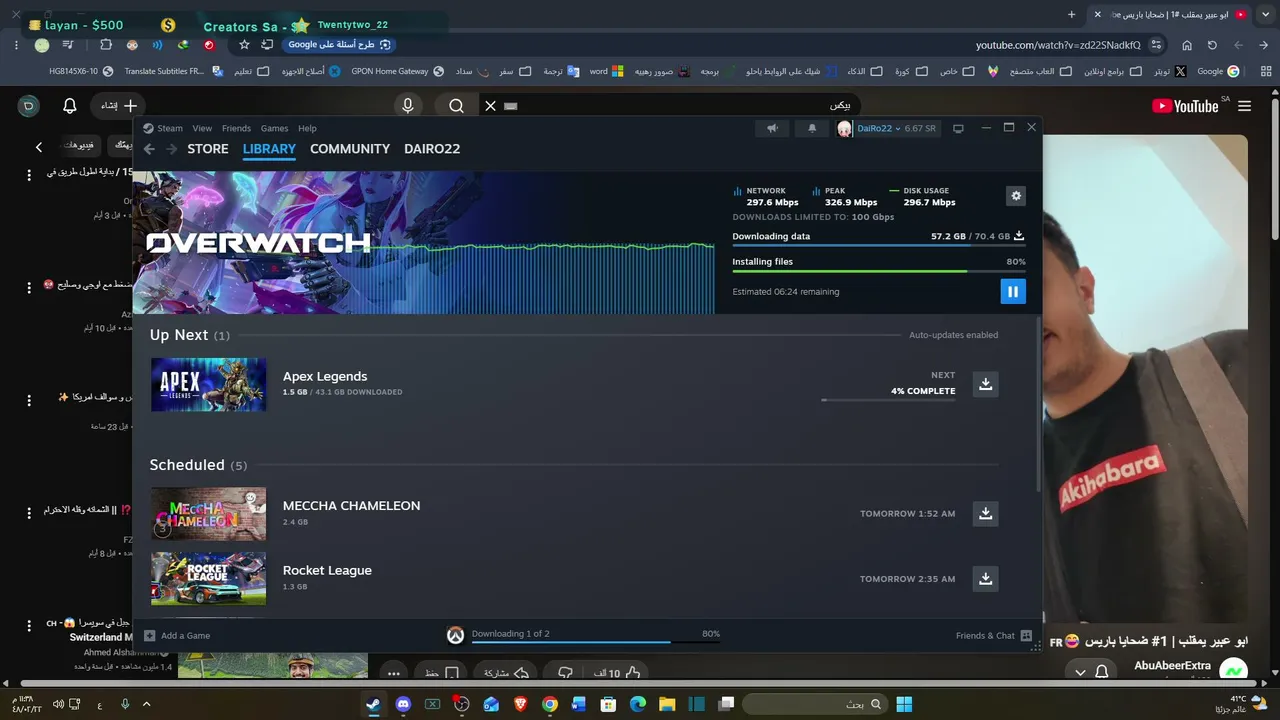Pause the Overwatch download
This screenshot has width=1280, height=720.
click(x=1013, y=292)
